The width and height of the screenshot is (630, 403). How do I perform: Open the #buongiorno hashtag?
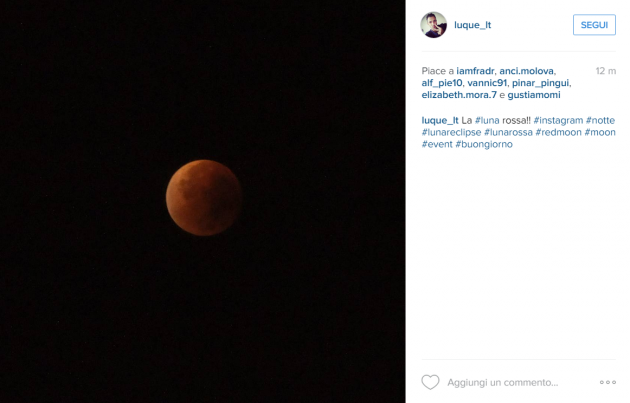pos(484,144)
